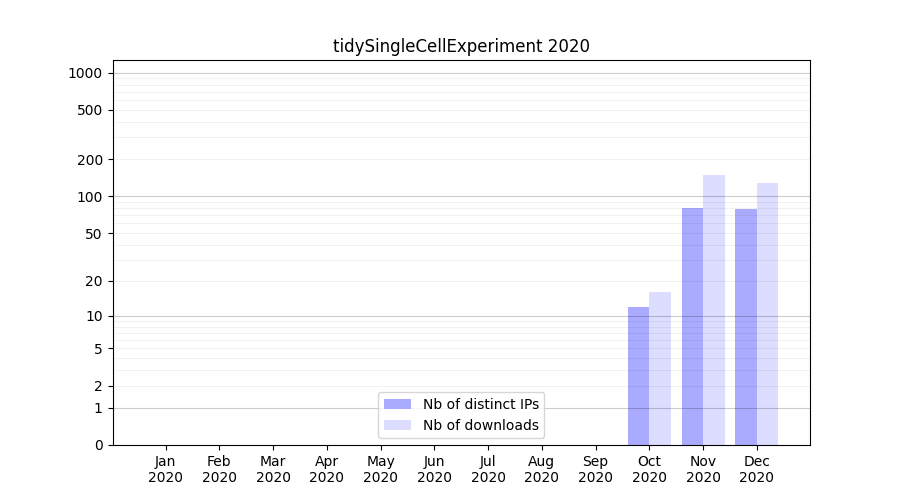Click the 1000 y-axis tick label
This screenshot has height=500, width=900.
pos(85,73)
